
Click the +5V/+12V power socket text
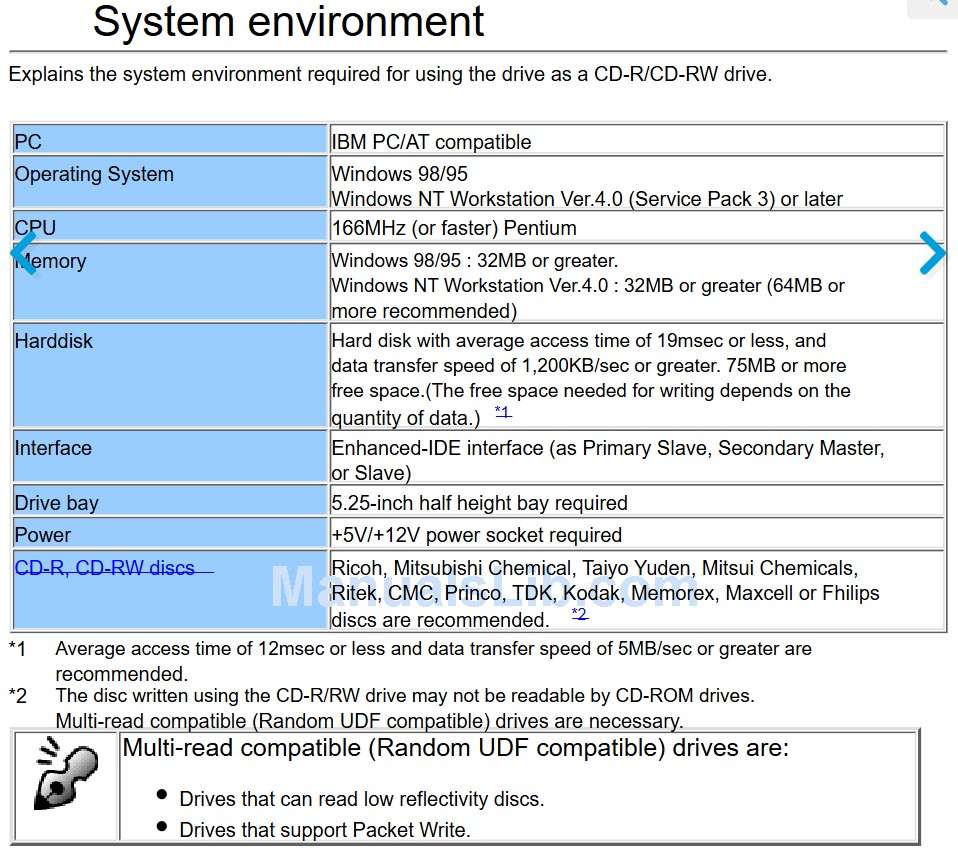tap(477, 535)
